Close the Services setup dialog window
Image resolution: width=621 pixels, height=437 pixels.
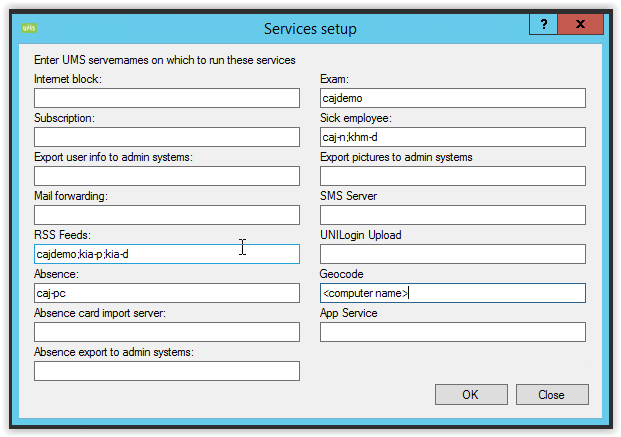[x=581, y=25]
